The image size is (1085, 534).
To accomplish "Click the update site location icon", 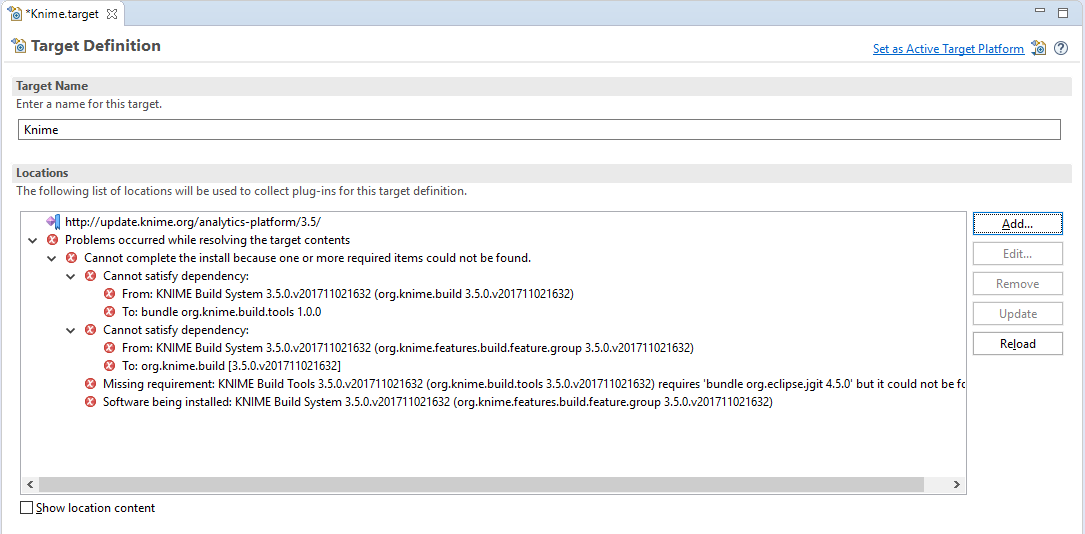I will (53, 221).
